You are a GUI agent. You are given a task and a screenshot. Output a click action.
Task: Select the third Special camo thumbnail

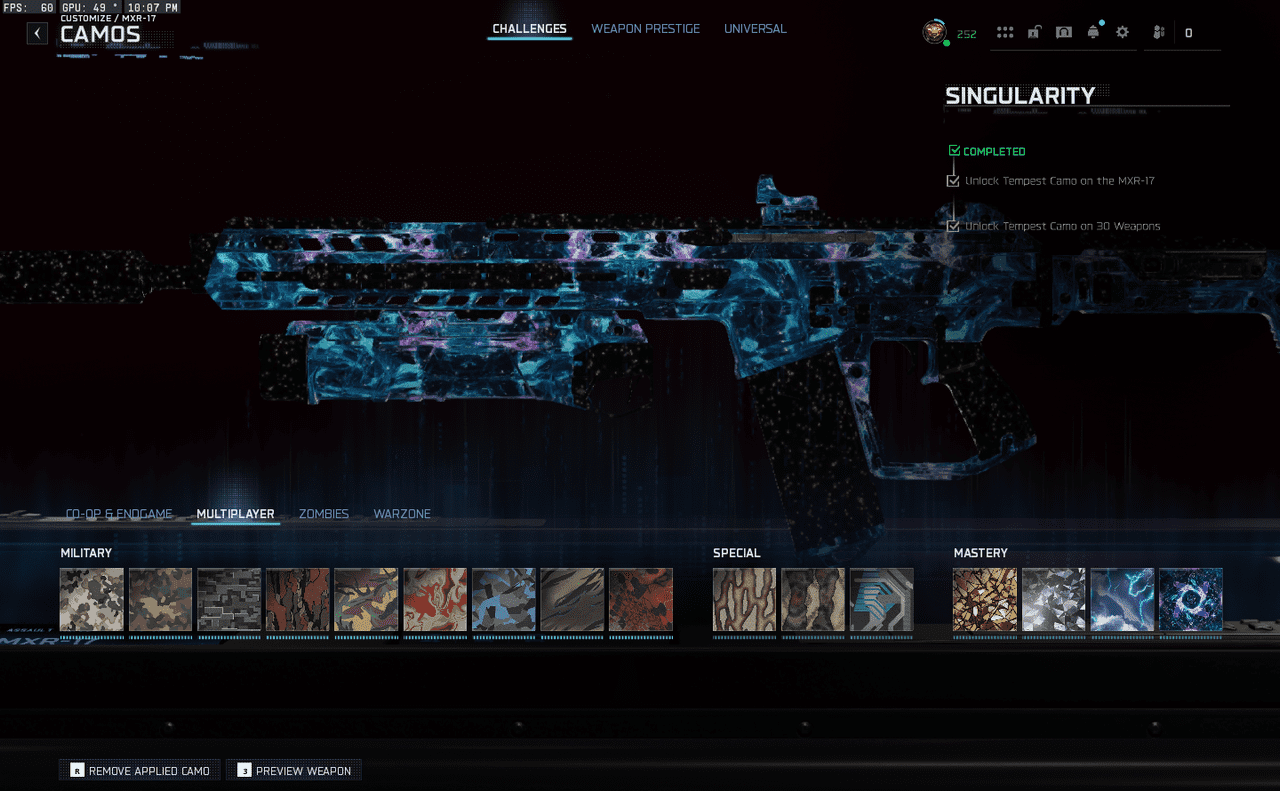(881, 600)
